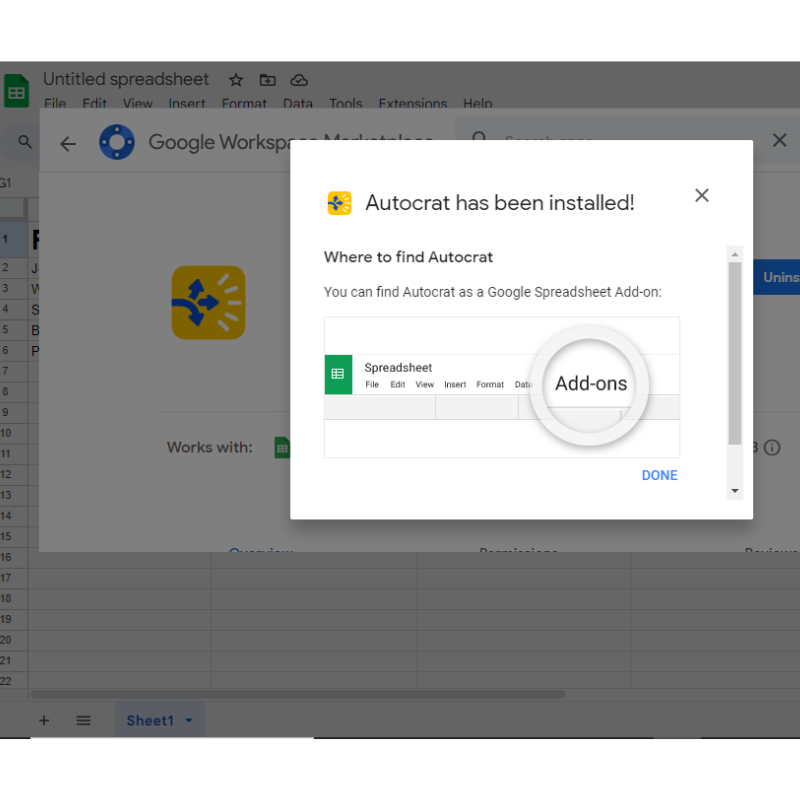Open the Tools menu
800x800 pixels.
pos(345,103)
